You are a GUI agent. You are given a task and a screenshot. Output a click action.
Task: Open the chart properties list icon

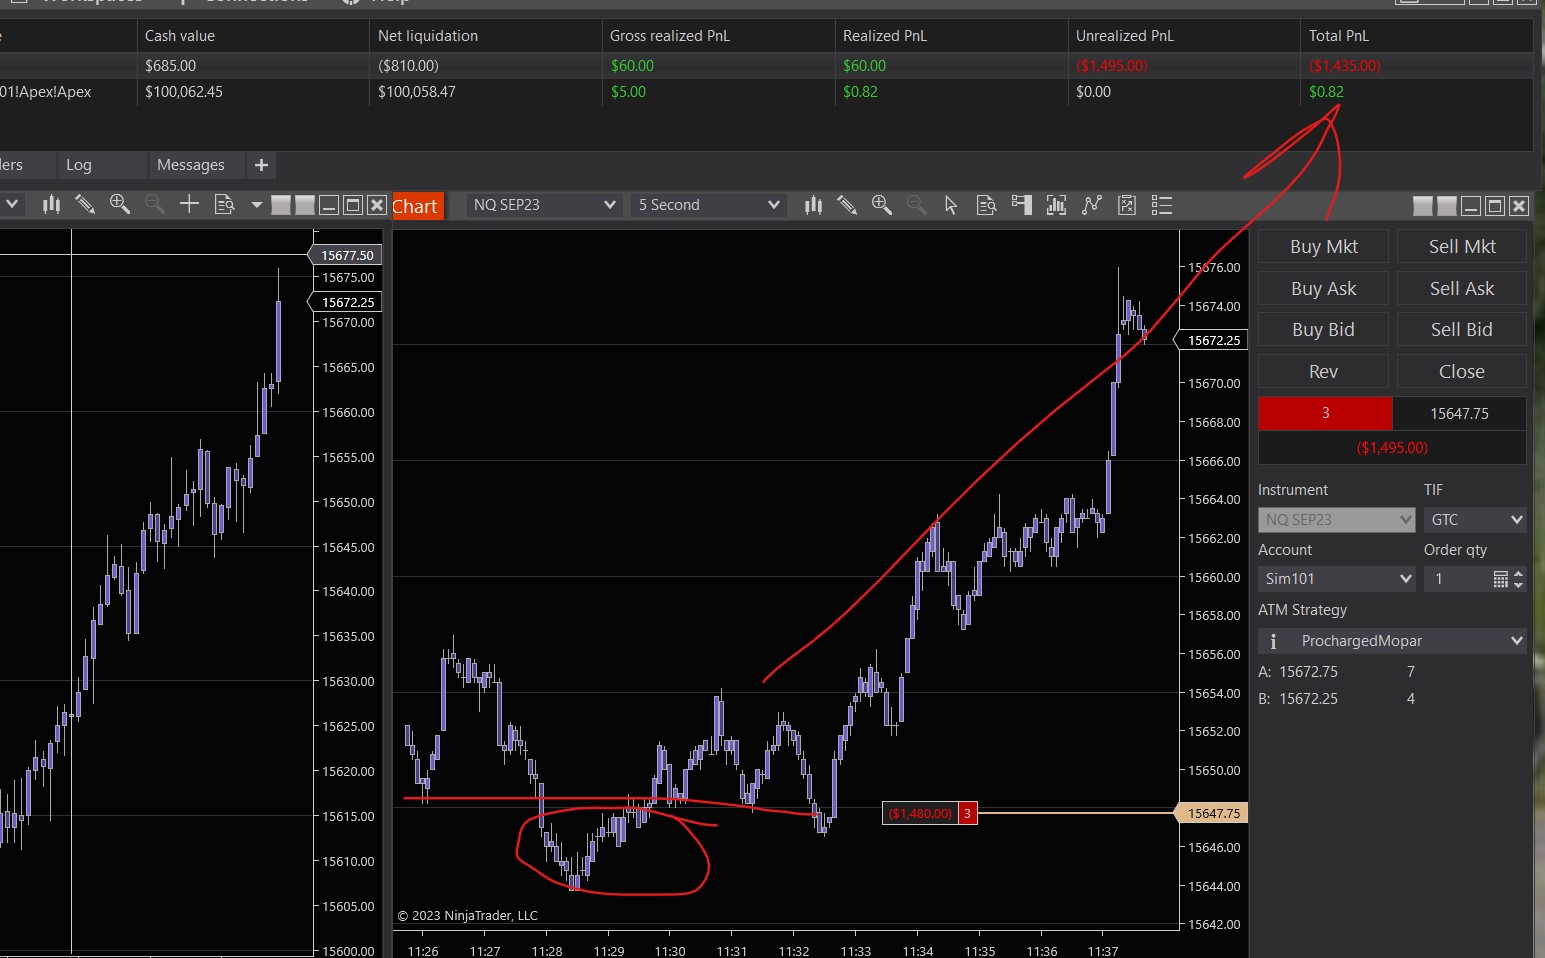pyautogui.click(x=1162, y=205)
